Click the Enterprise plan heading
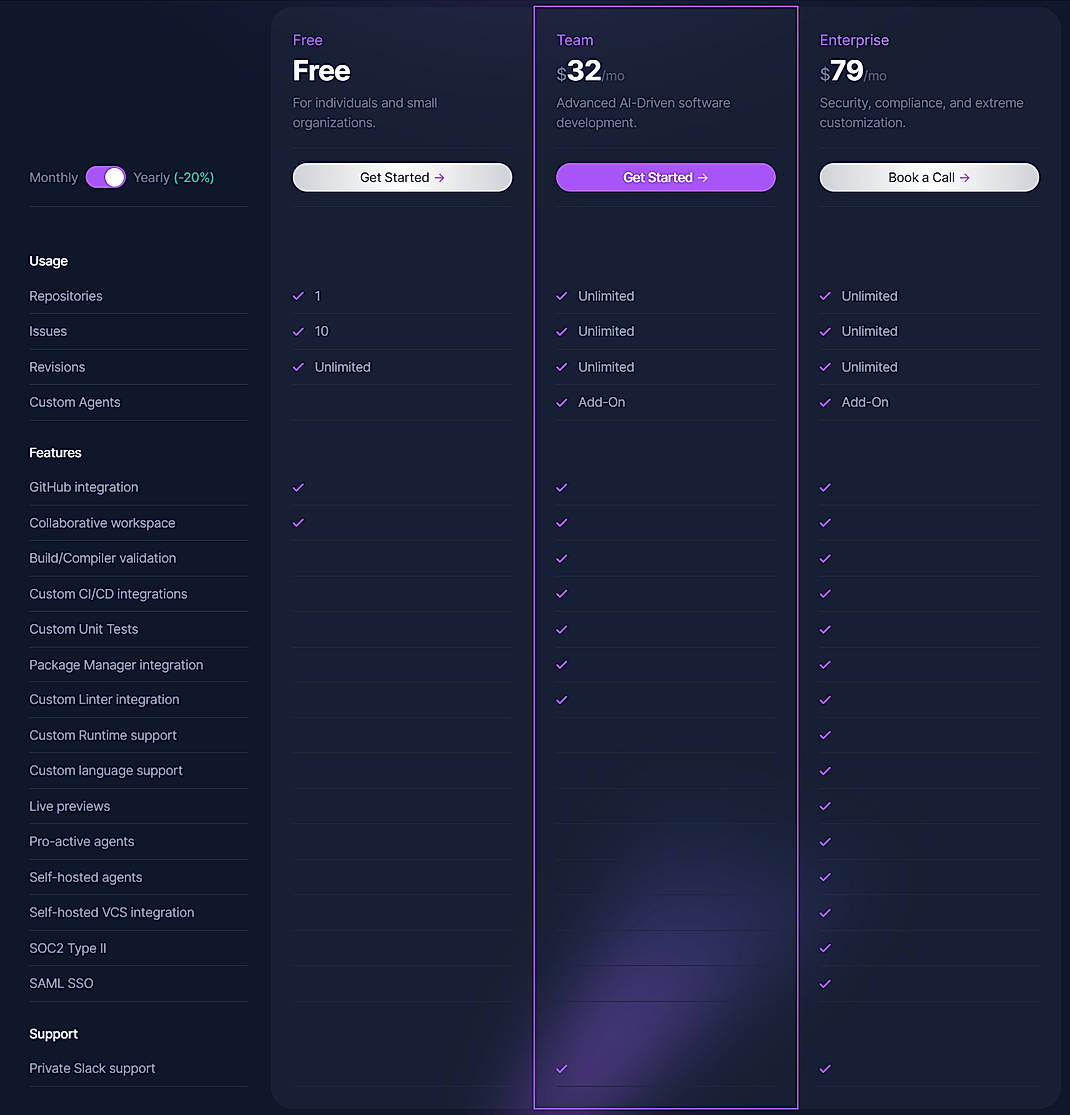The height and width of the screenshot is (1115, 1070). coord(854,40)
